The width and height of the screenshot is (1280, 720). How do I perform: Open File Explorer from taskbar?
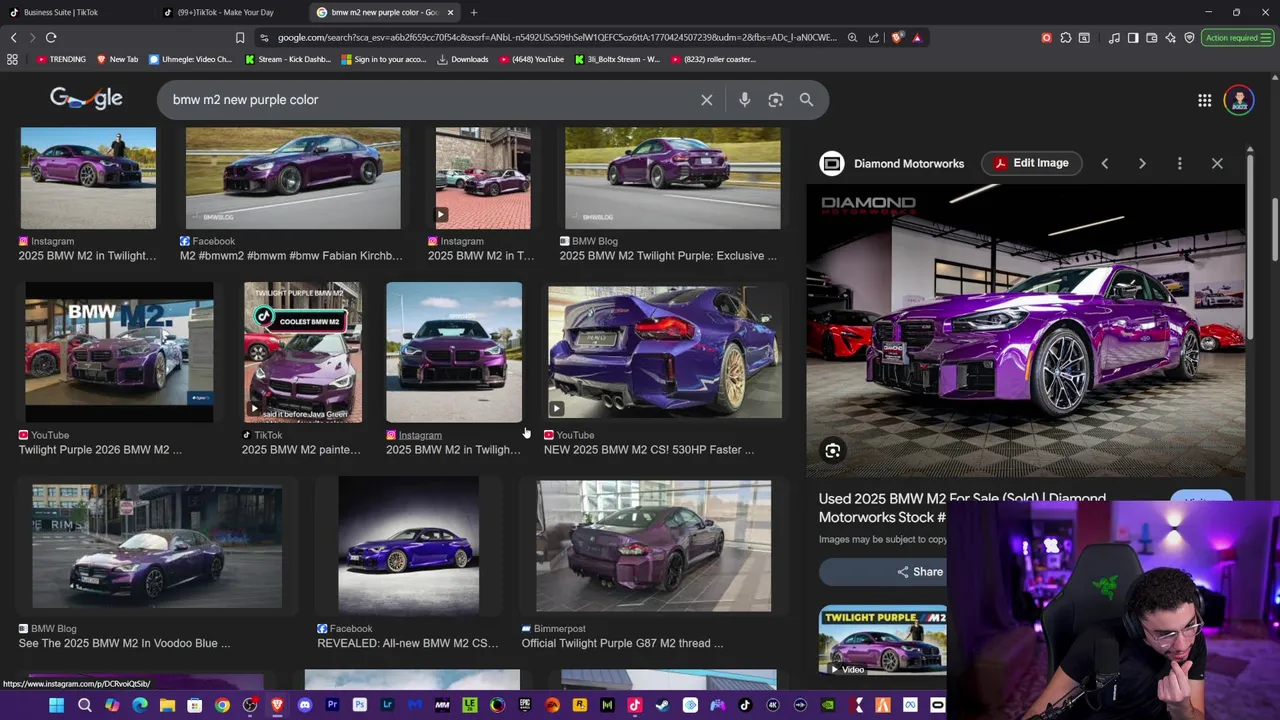167,705
